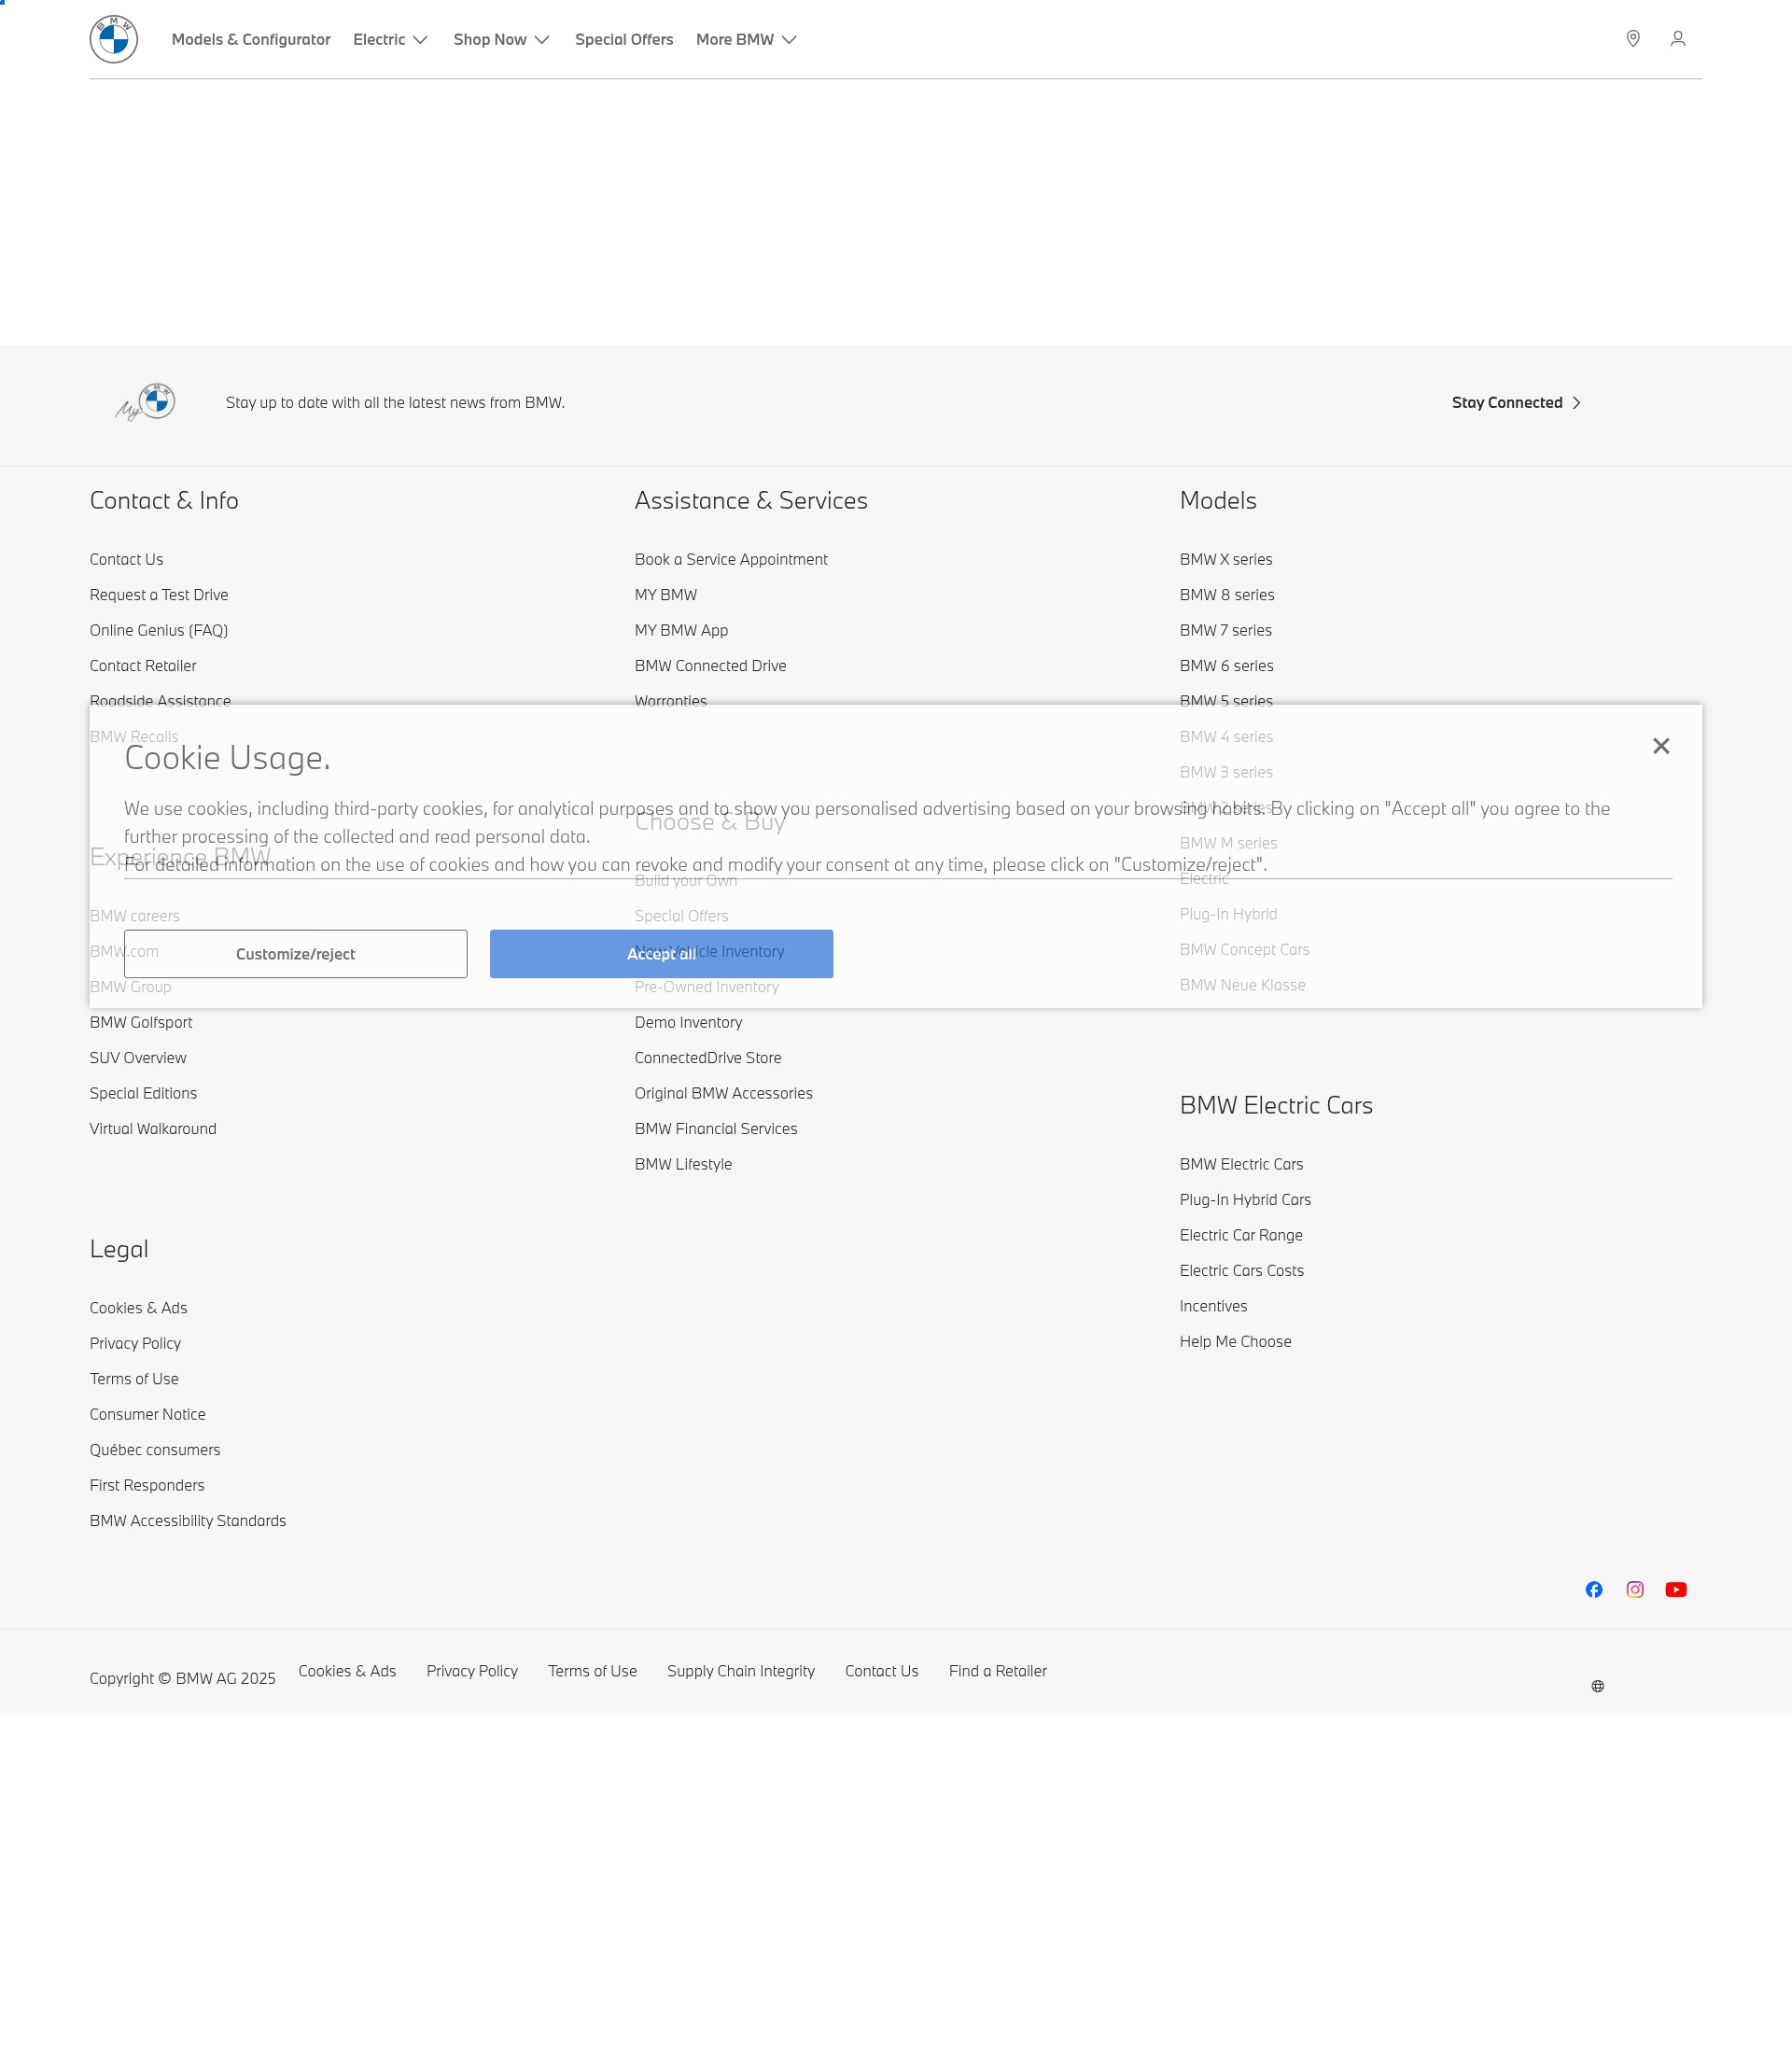Click Contact Retailer link
Screen dimensions: 1792x2046
point(143,666)
